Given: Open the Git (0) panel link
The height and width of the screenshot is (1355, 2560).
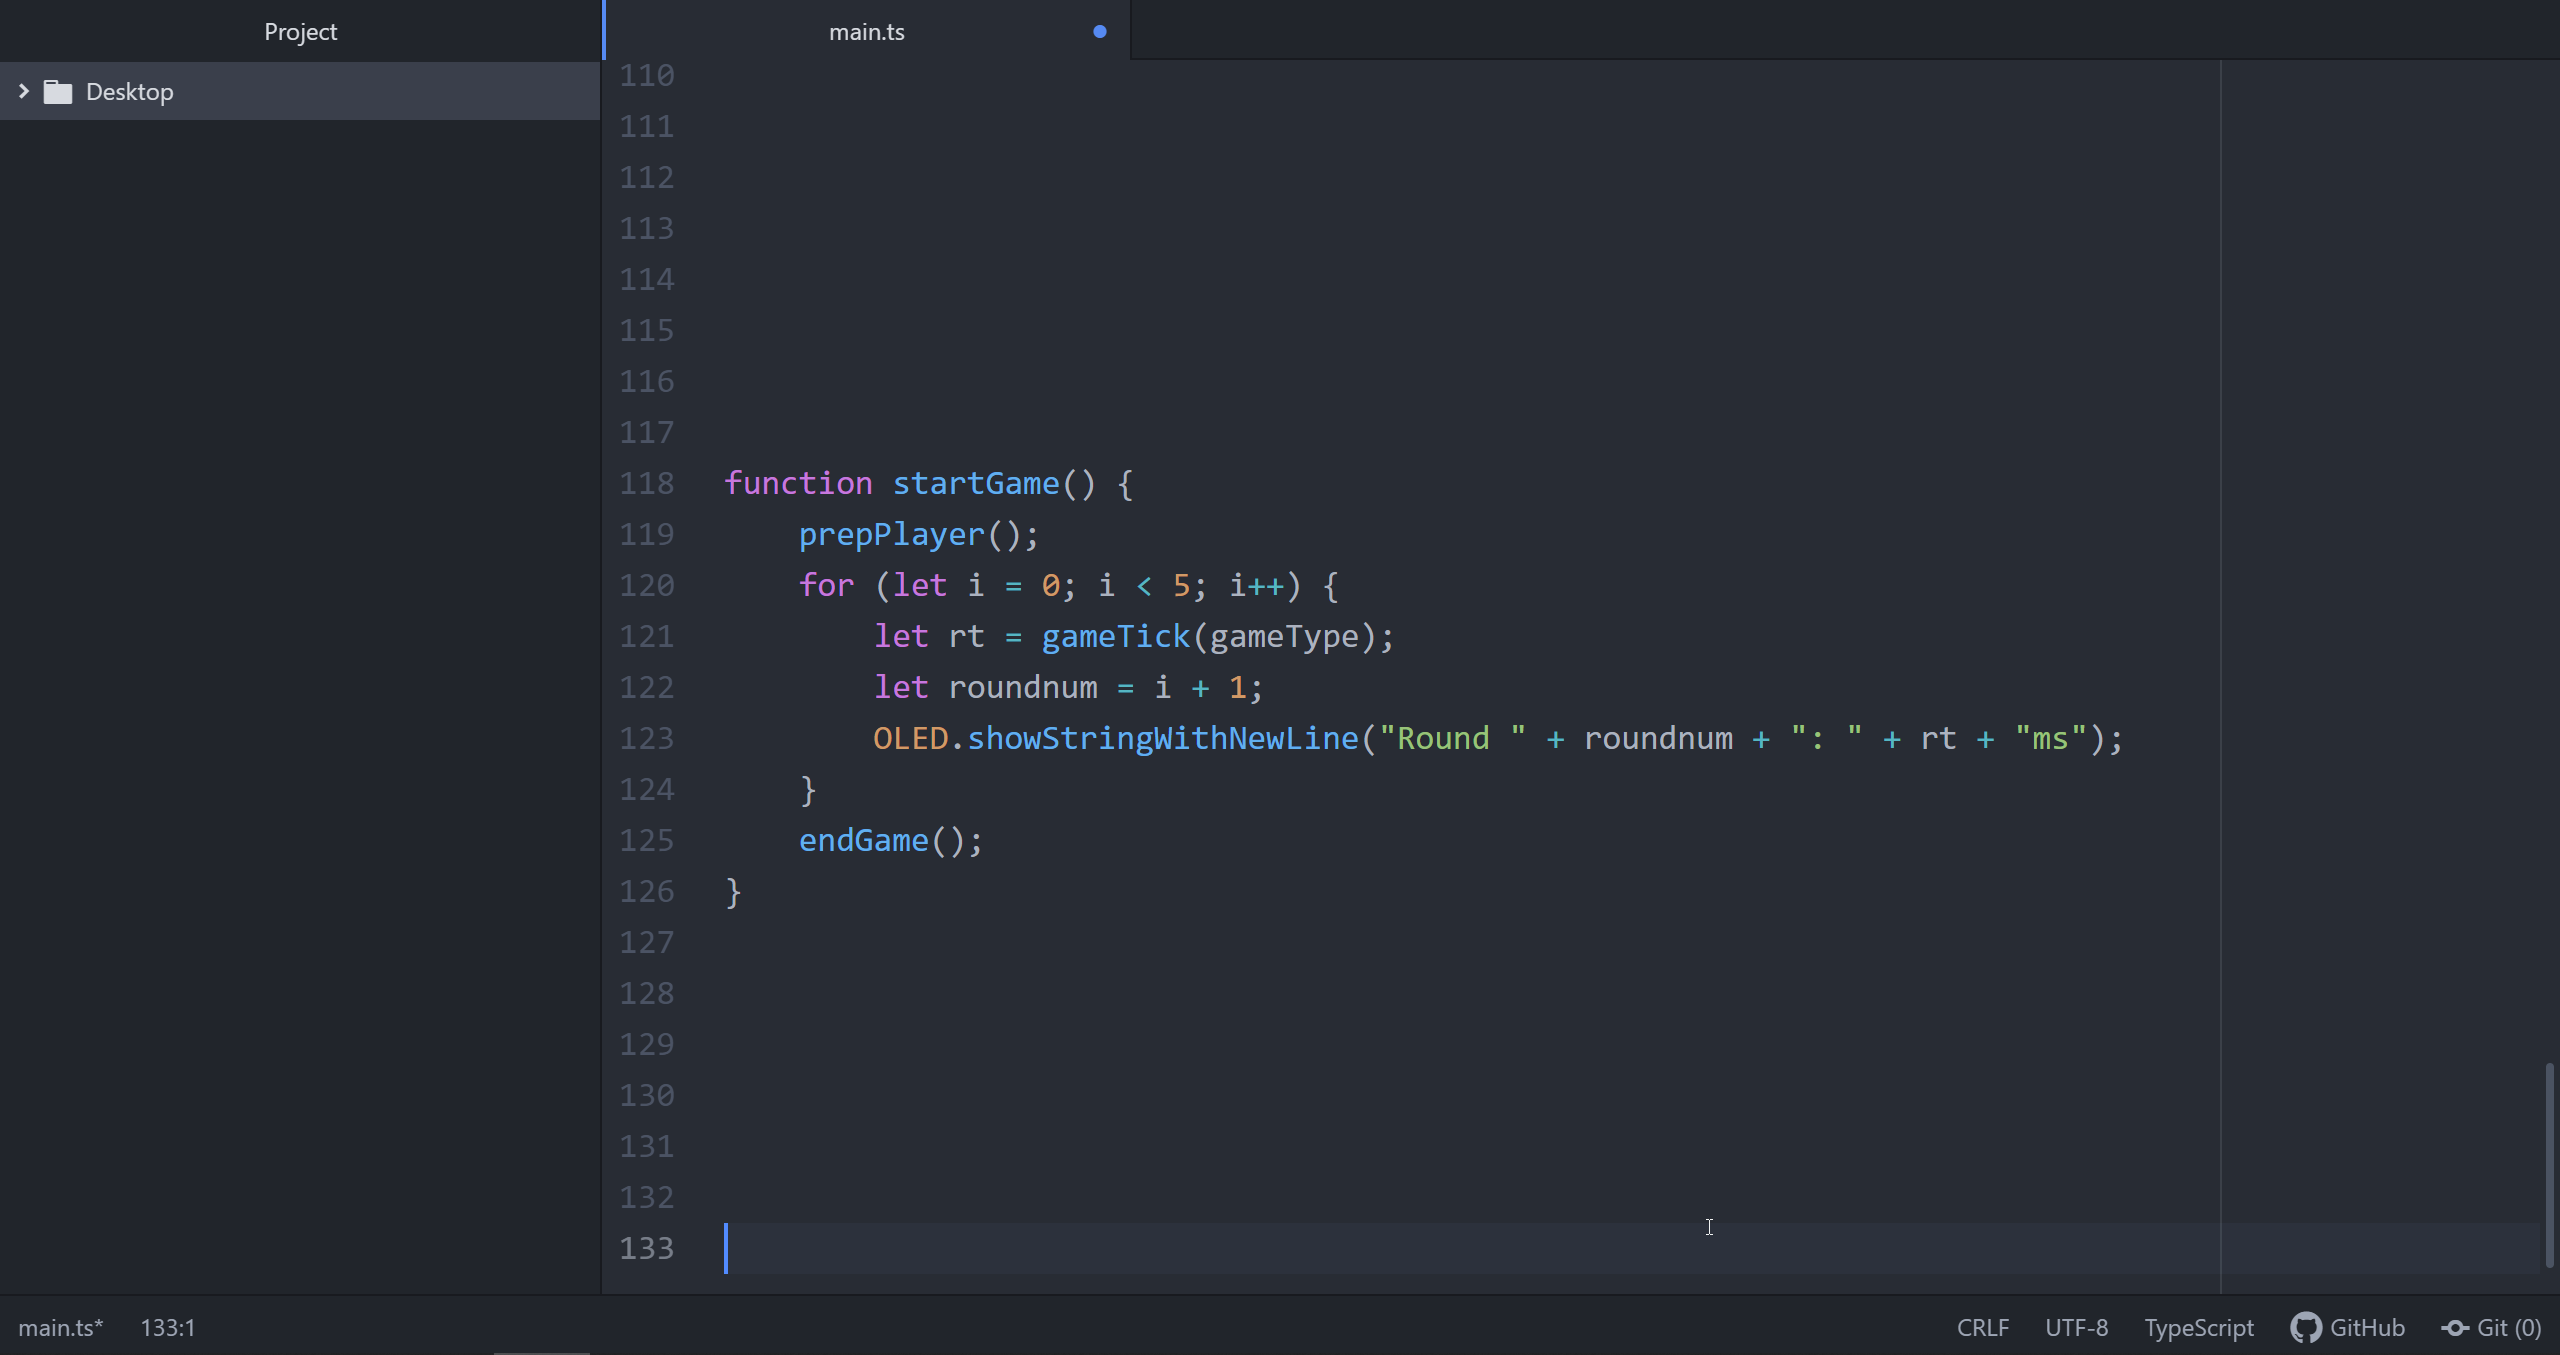Looking at the screenshot, I should coord(2508,1327).
